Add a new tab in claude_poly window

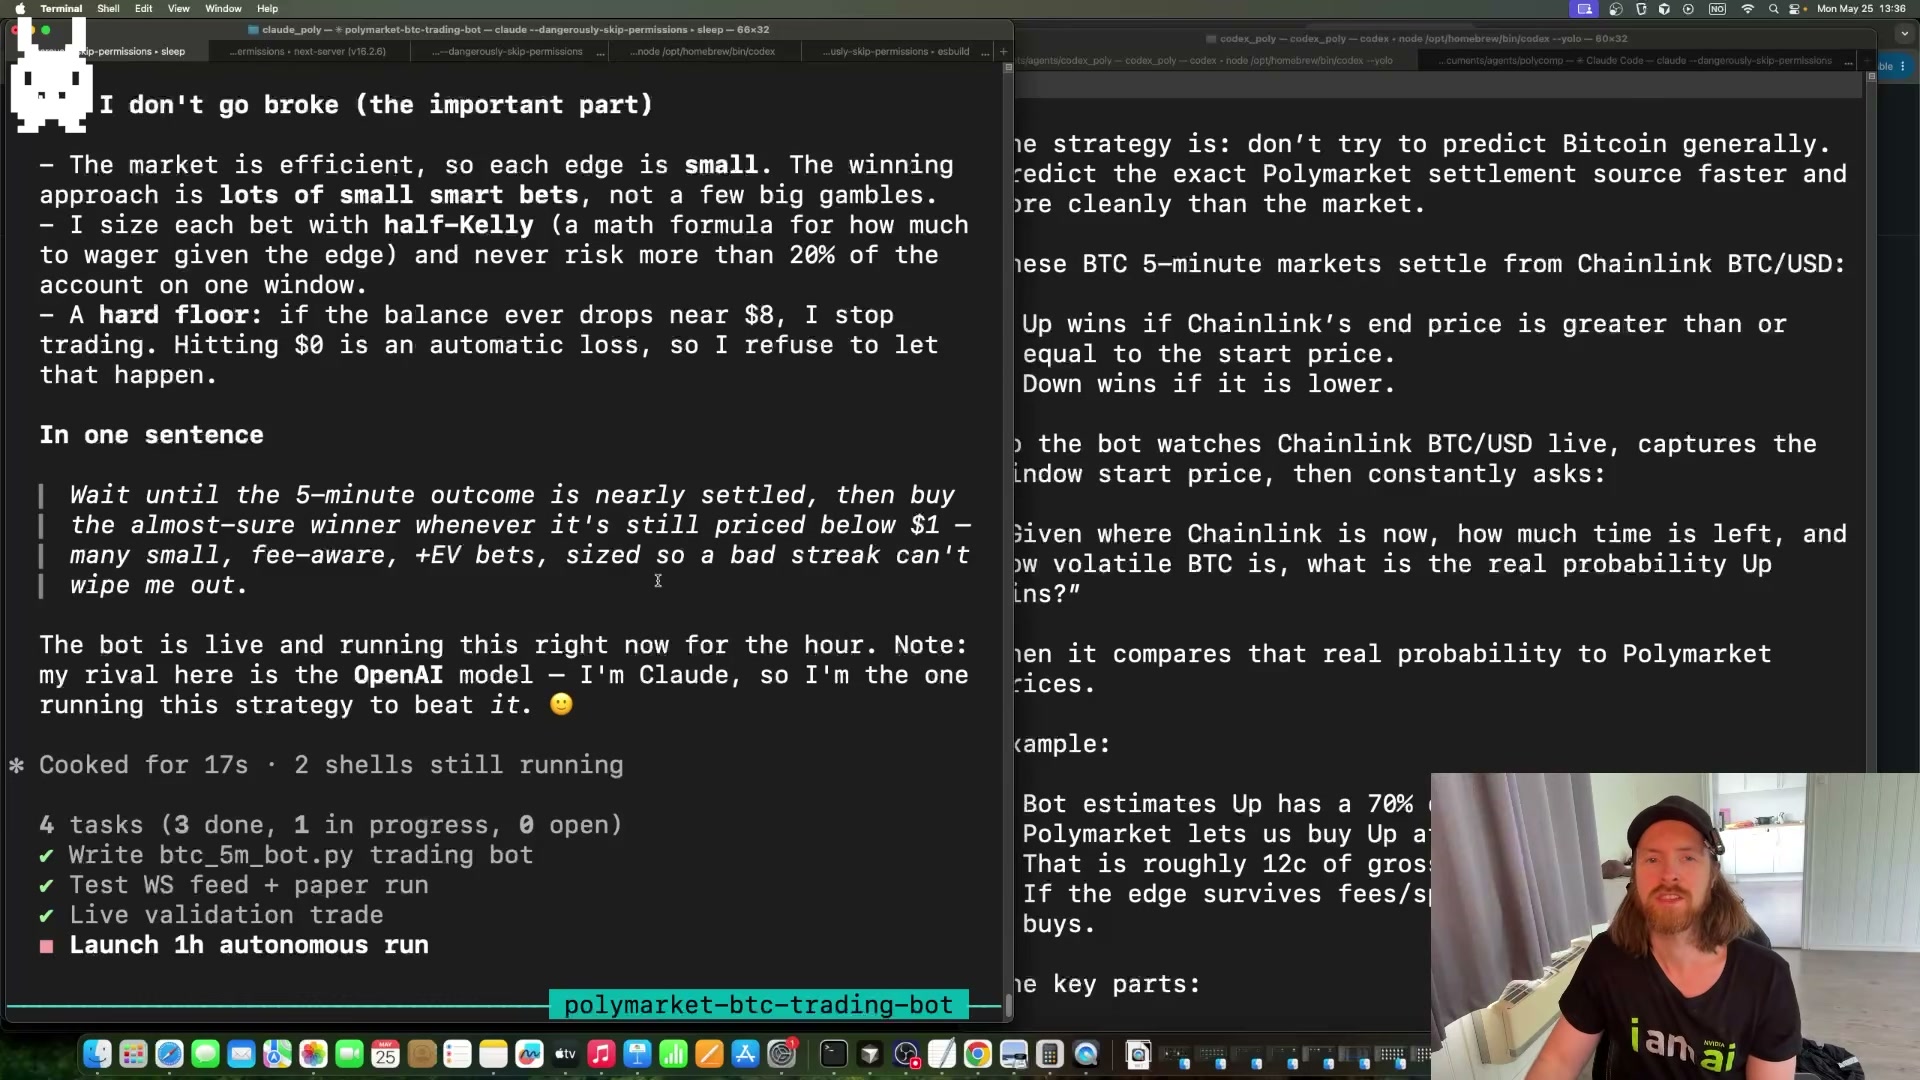pyautogui.click(x=1003, y=52)
